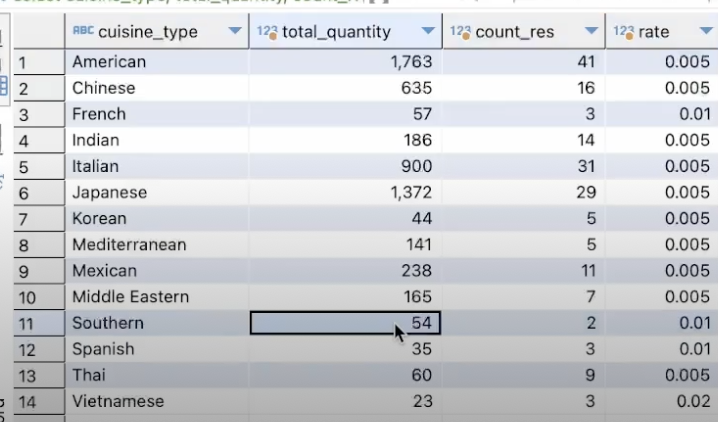Click the Vietnamese cuisine cell
Screen dimensions: 718x422
pyautogui.click(x=157, y=401)
